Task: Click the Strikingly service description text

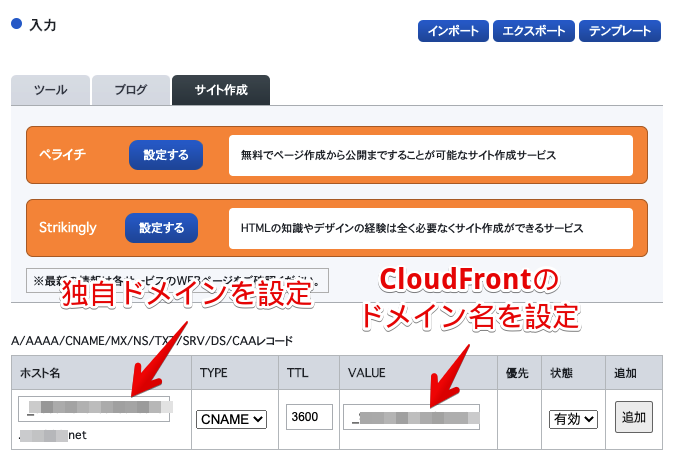Action: pos(412,228)
